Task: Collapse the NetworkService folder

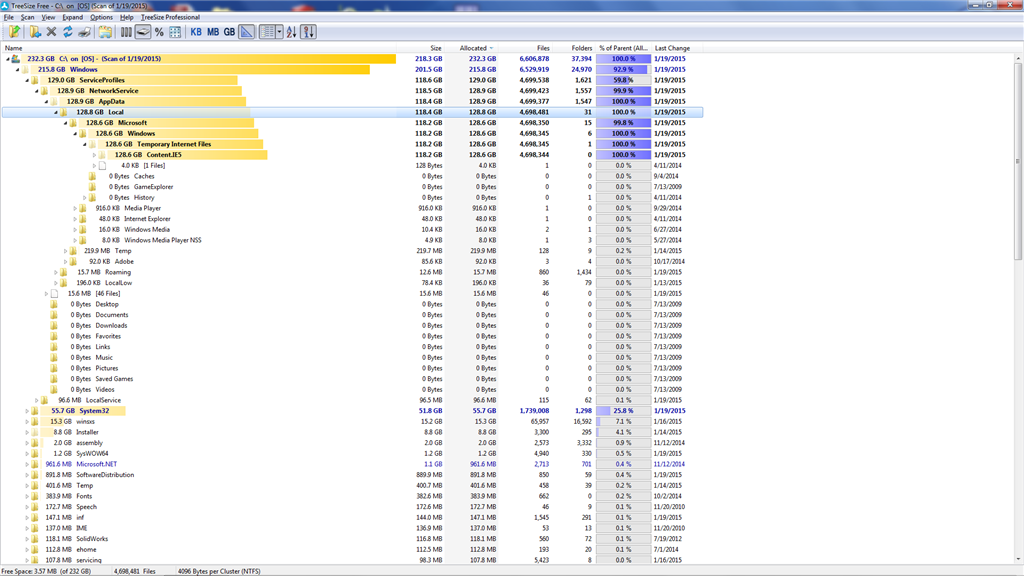Action: [x=37, y=91]
